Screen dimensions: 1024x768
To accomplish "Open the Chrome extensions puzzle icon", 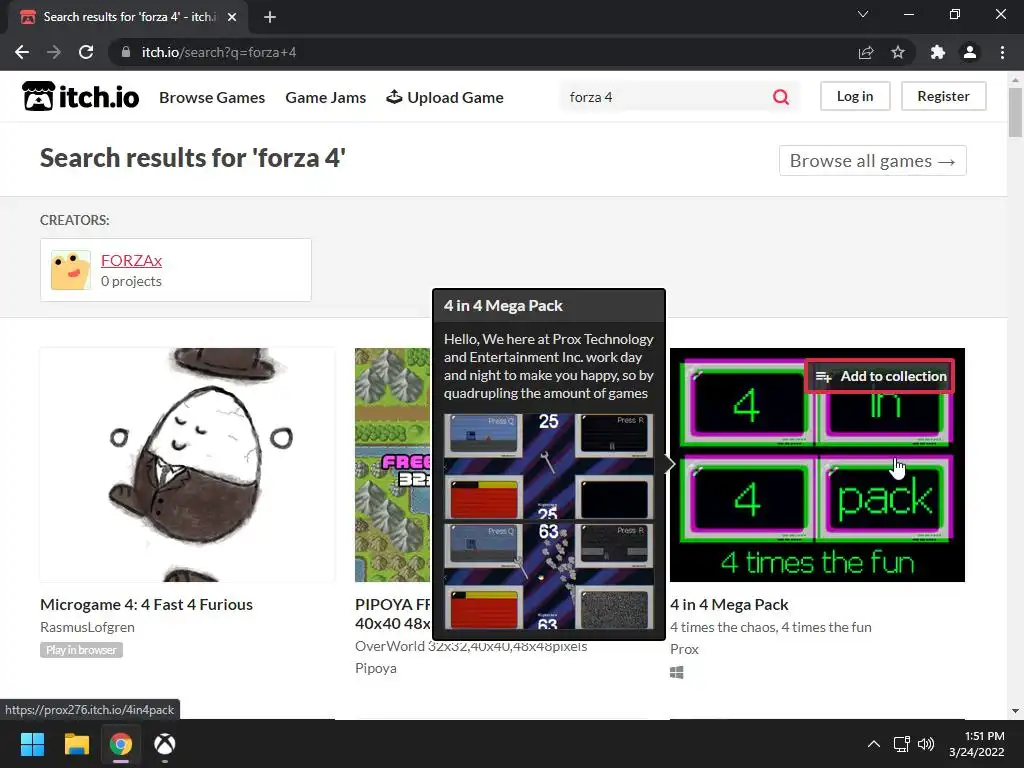I will coord(938,52).
